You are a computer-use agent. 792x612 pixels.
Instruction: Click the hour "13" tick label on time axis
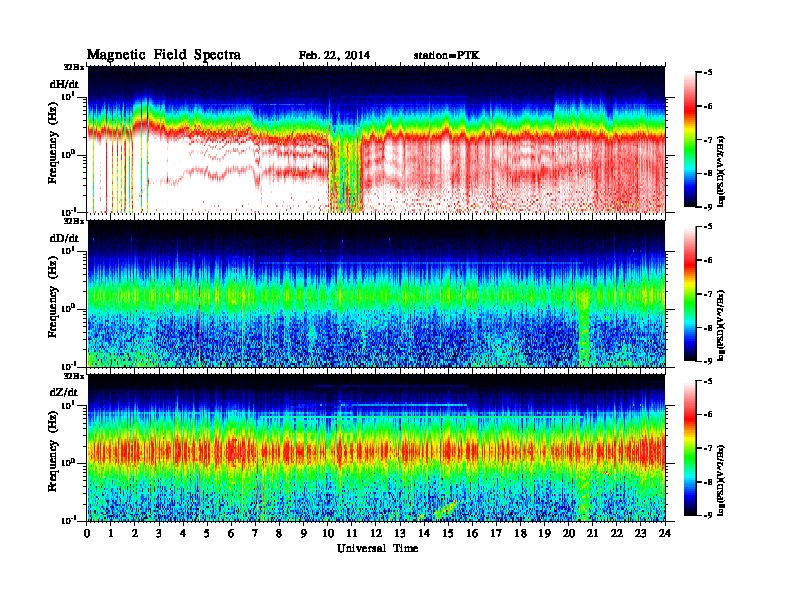click(400, 534)
